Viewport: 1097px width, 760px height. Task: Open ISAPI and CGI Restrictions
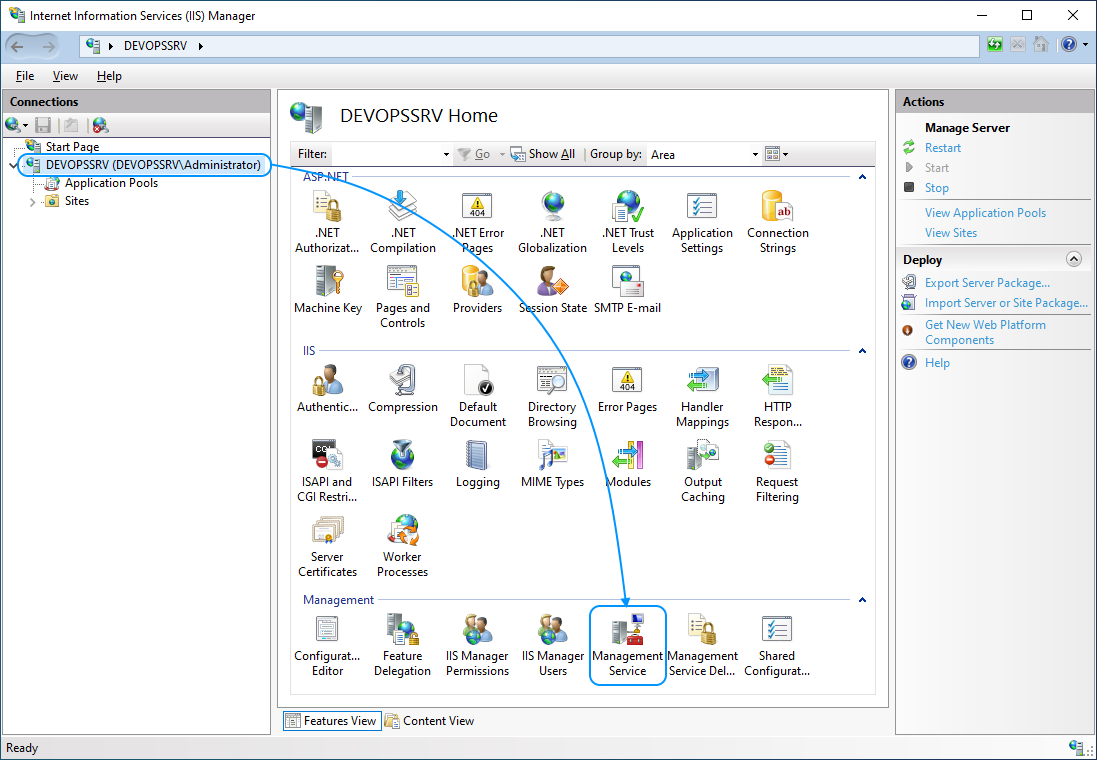327,471
